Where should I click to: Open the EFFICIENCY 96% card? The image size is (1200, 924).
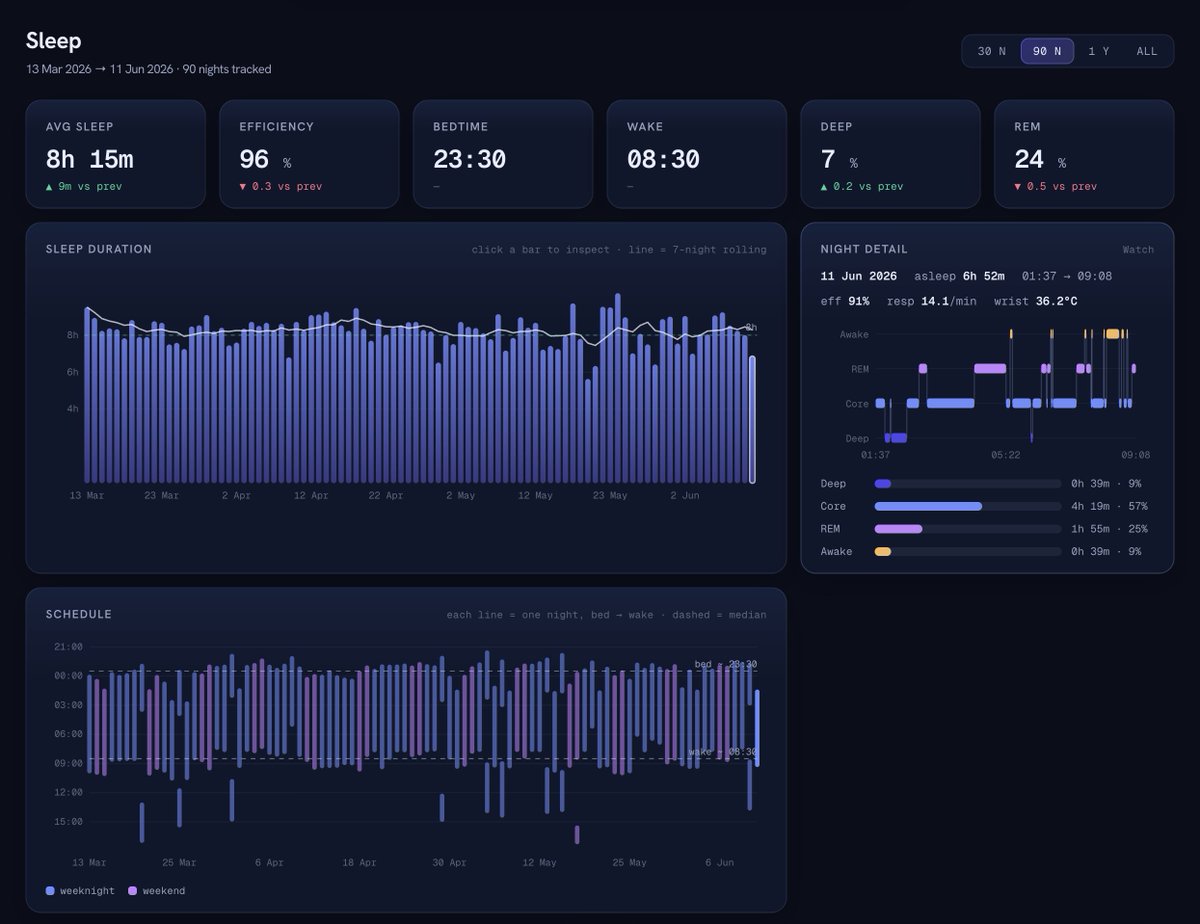[309, 154]
